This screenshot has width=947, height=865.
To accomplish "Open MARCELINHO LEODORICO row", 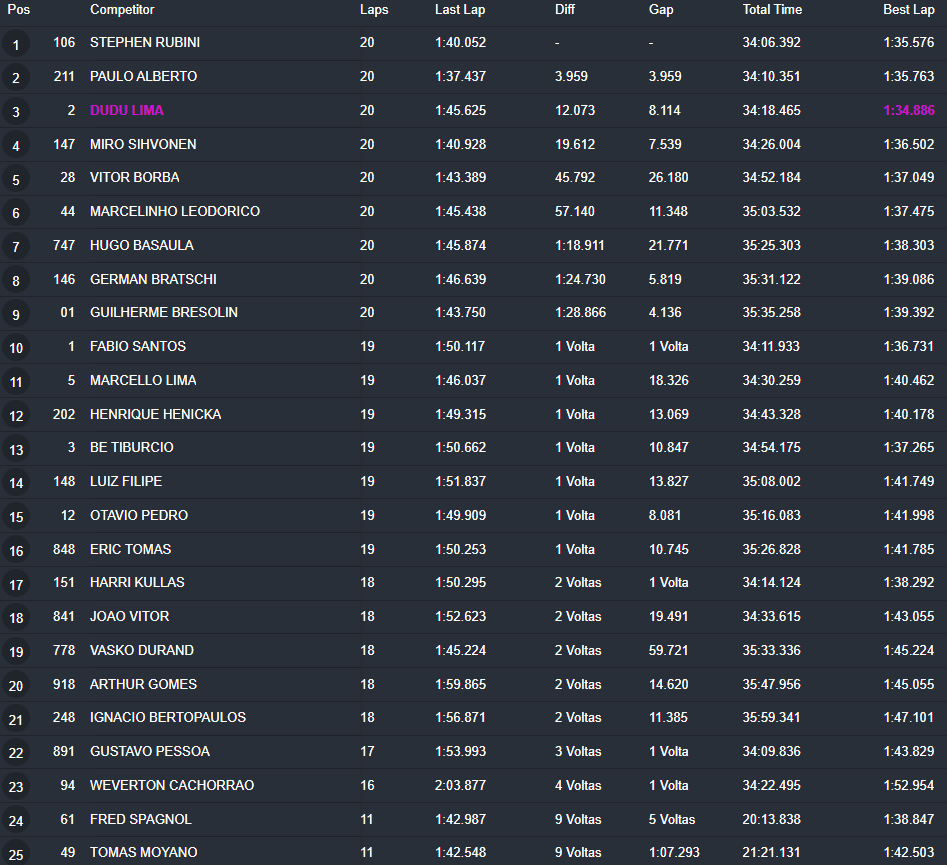I will [474, 211].
